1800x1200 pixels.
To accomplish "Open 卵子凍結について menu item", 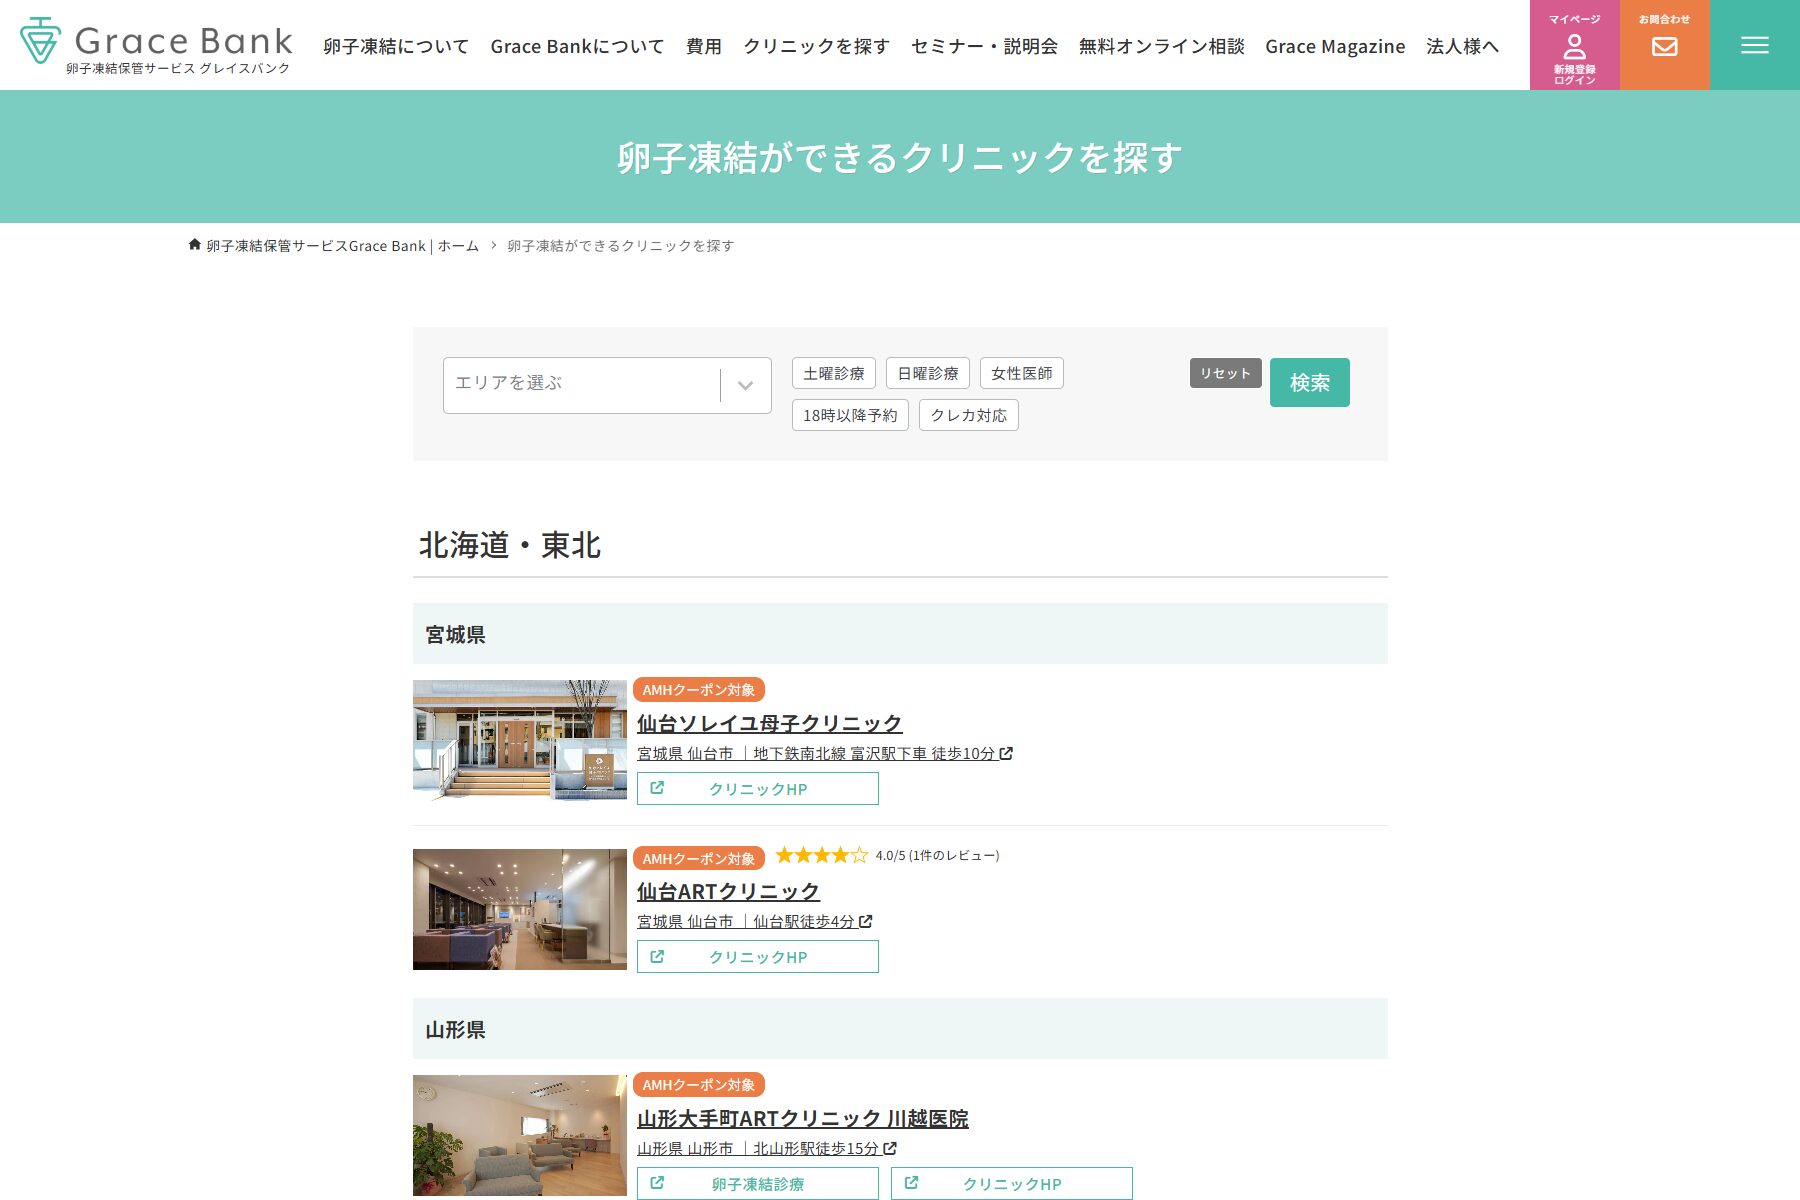I will pyautogui.click(x=395, y=46).
